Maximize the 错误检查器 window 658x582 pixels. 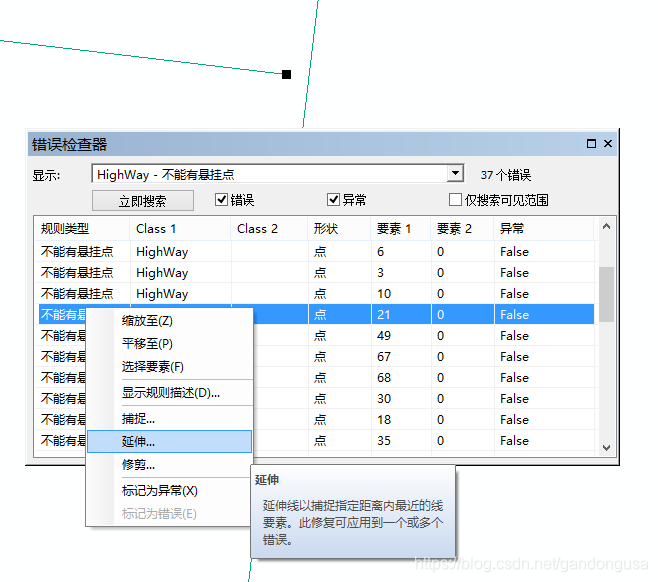(591, 144)
